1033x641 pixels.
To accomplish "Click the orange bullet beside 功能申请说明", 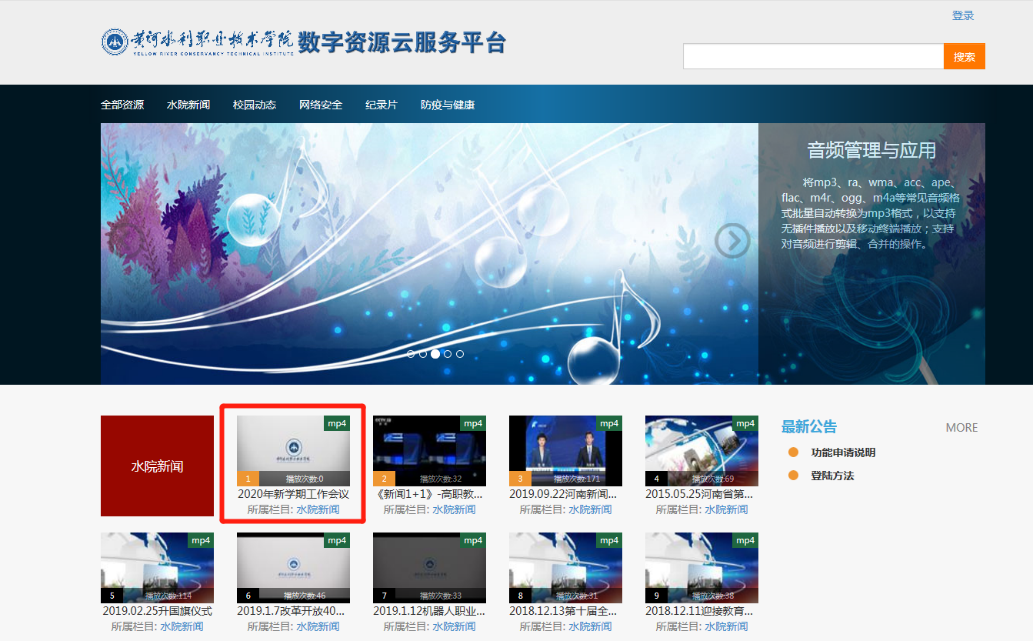I will tap(794, 453).
